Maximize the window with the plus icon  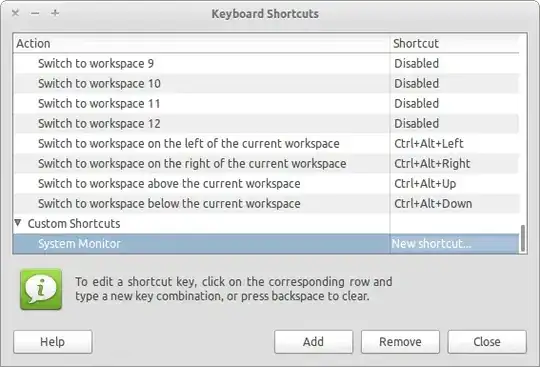tap(55, 13)
